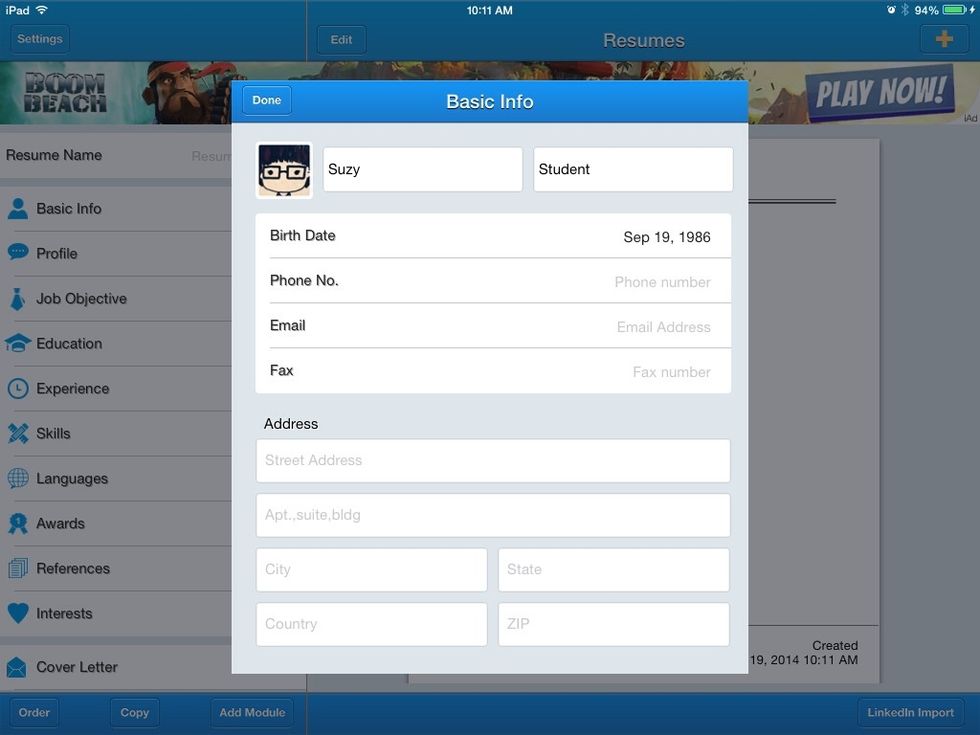980x735 pixels.
Task: Click the first name field showing Suzy
Action: 421,169
